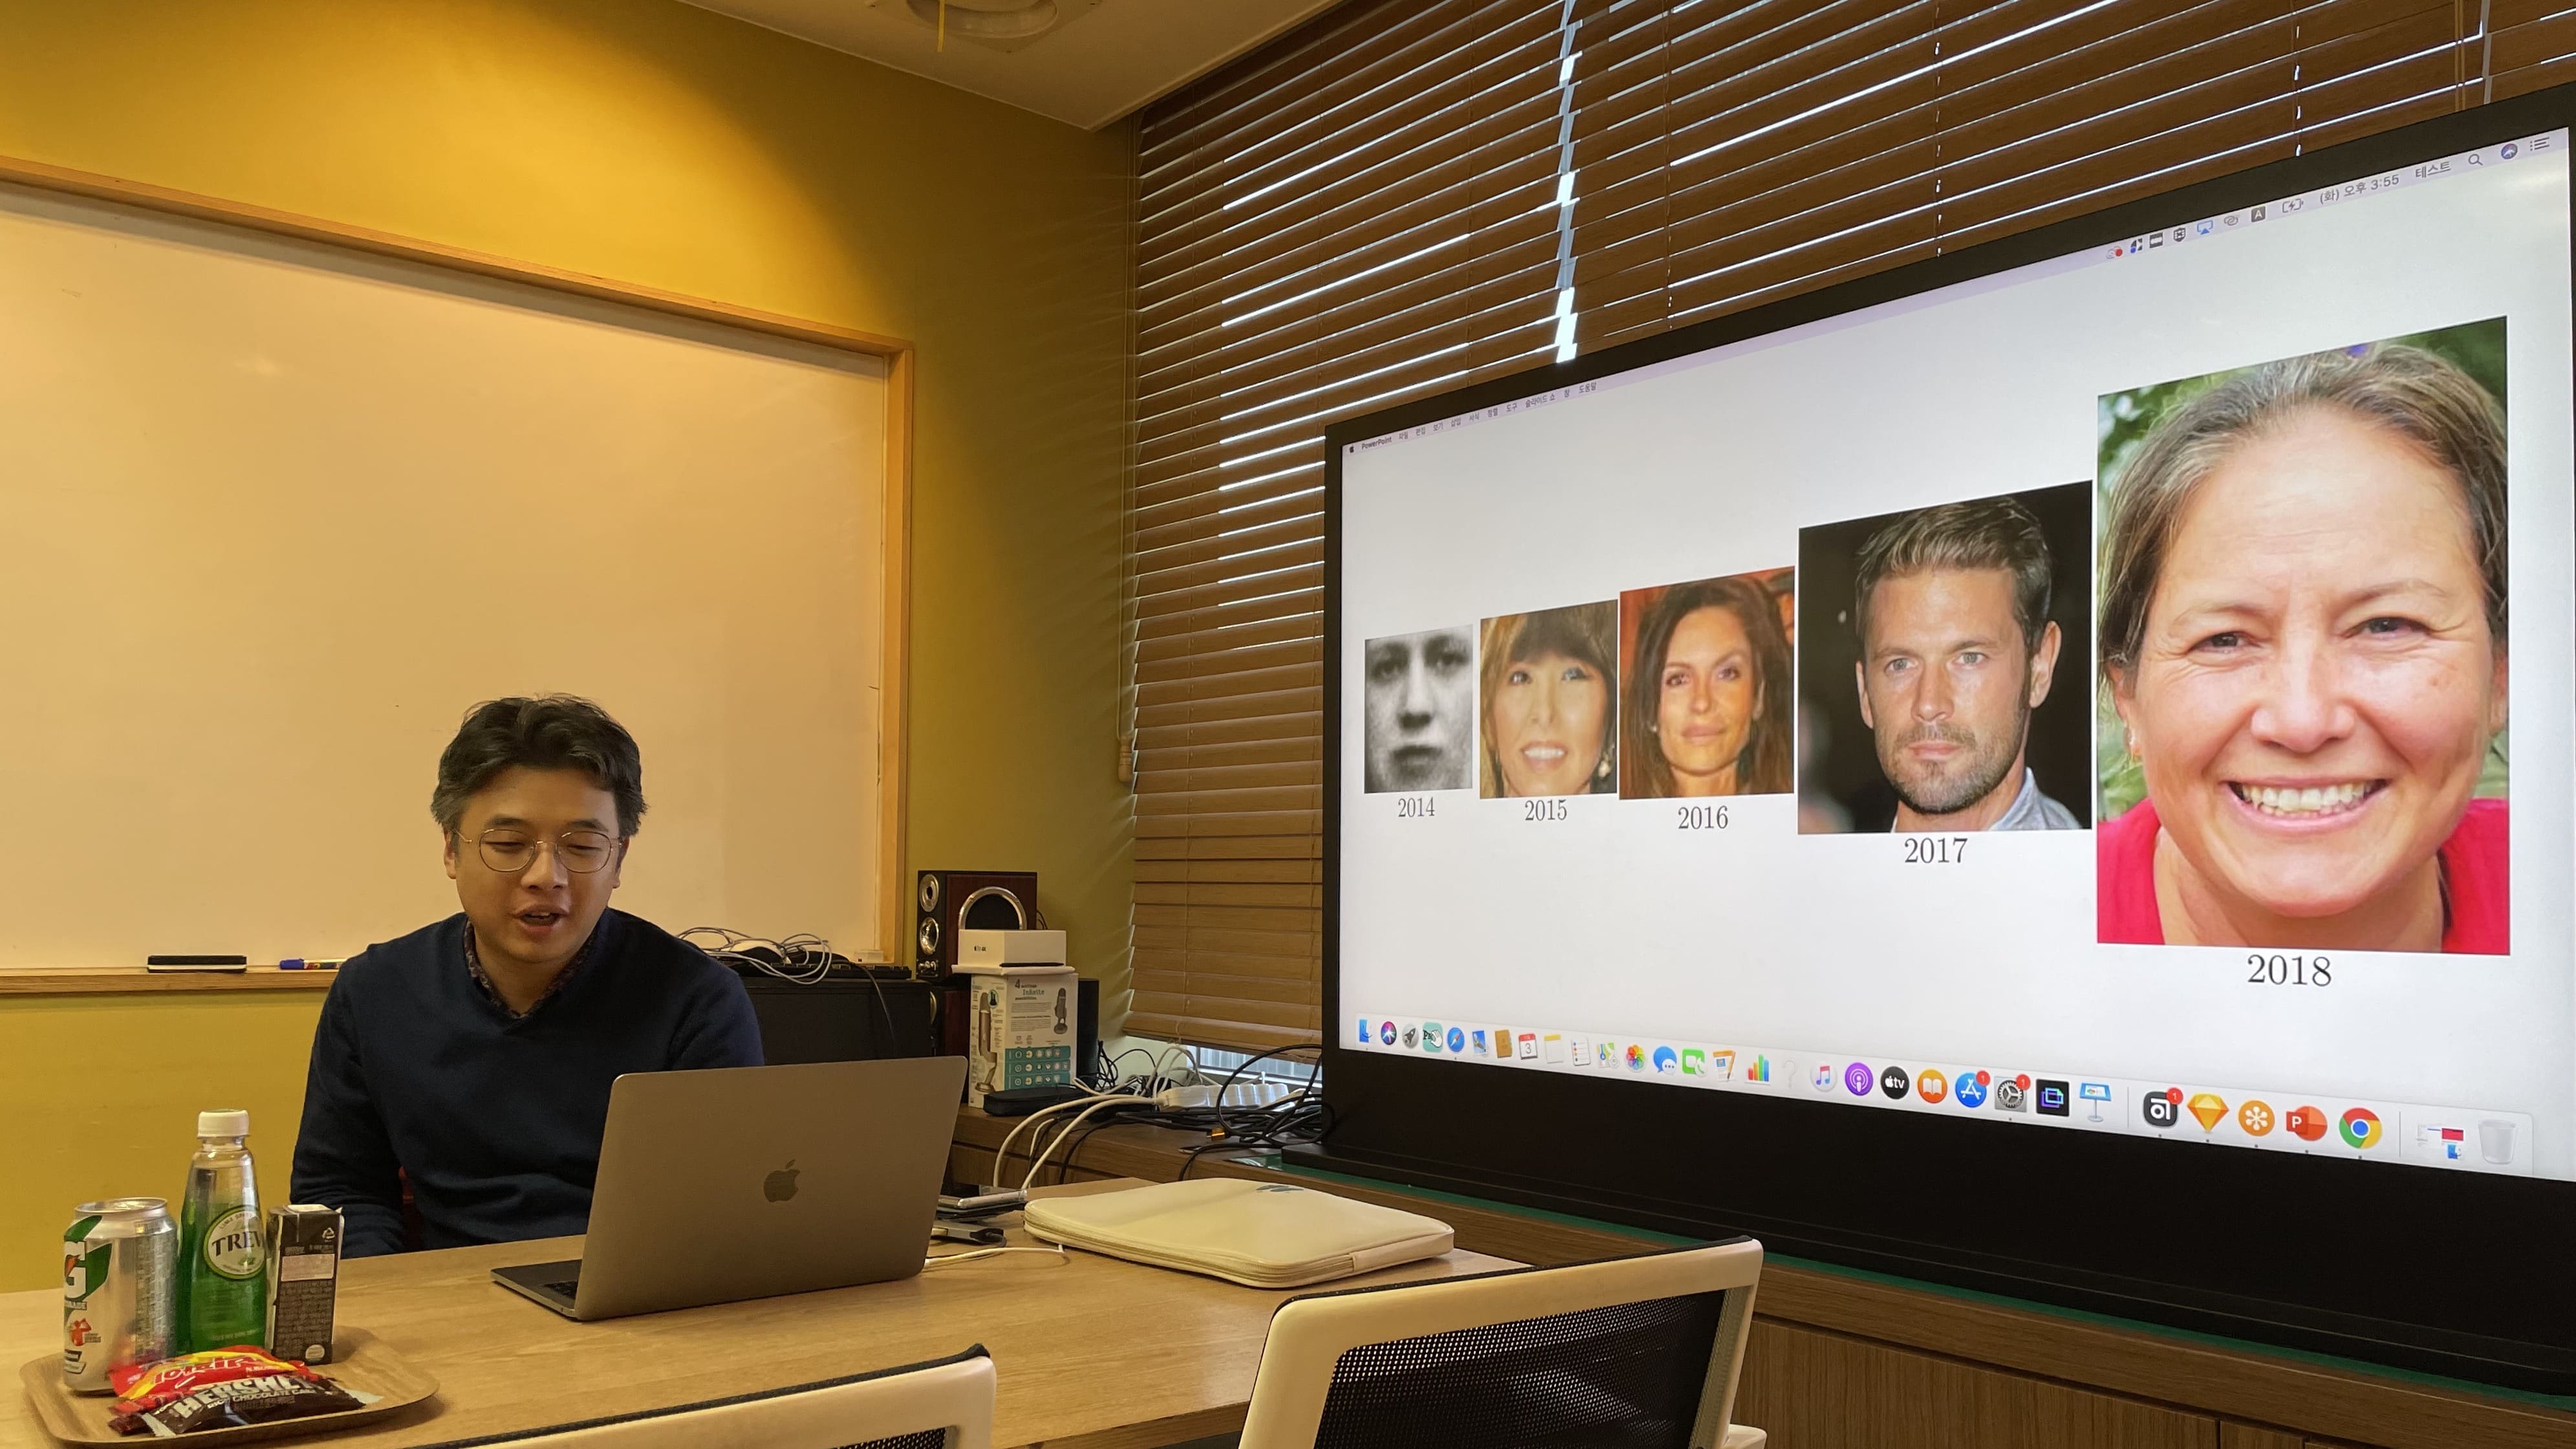2576x1449 pixels.
Task: Open the Trash in the Dock
Action: tap(2497, 1141)
